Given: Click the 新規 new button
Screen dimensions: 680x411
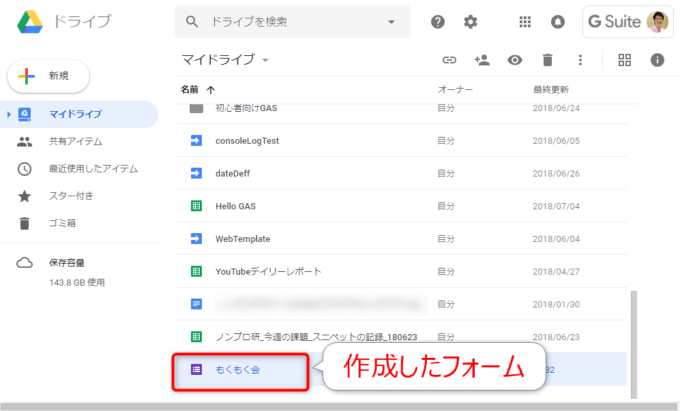Looking at the screenshot, I should (x=49, y=76).
